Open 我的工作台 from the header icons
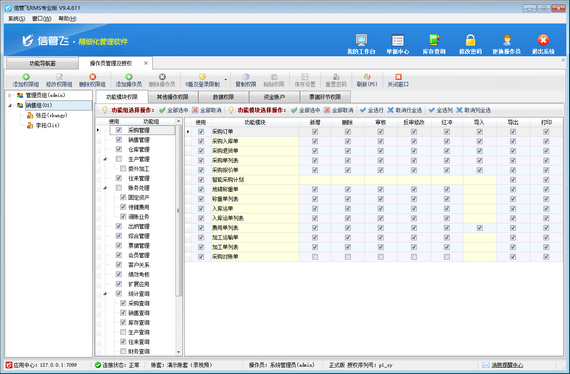 pos(361,40)
